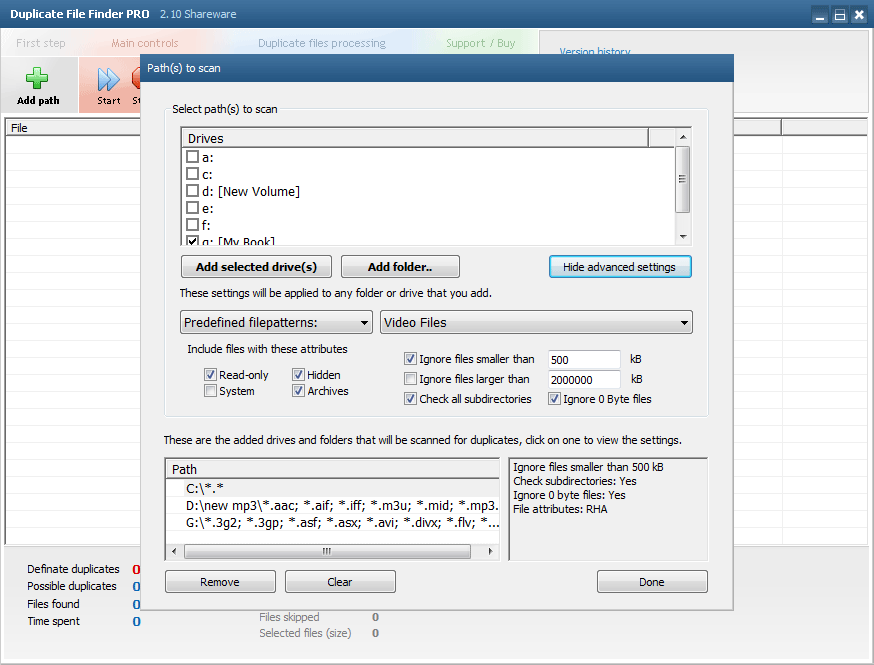Click the blue Start arrows icon

(x=108, y=79)
